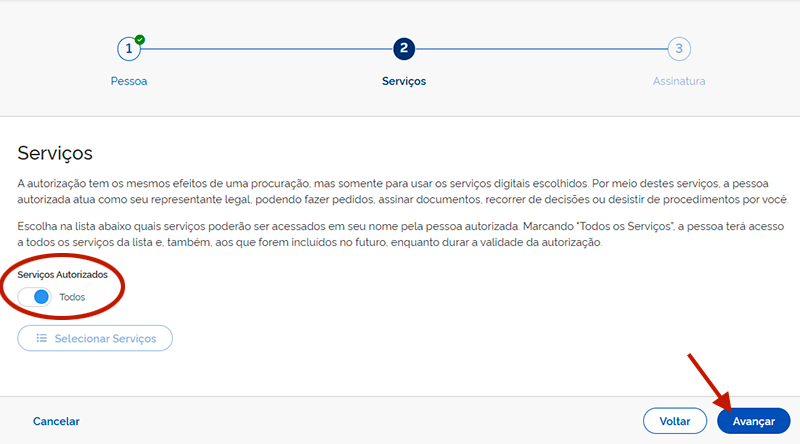Select the step 2 circle indicator

pos(404,49)
